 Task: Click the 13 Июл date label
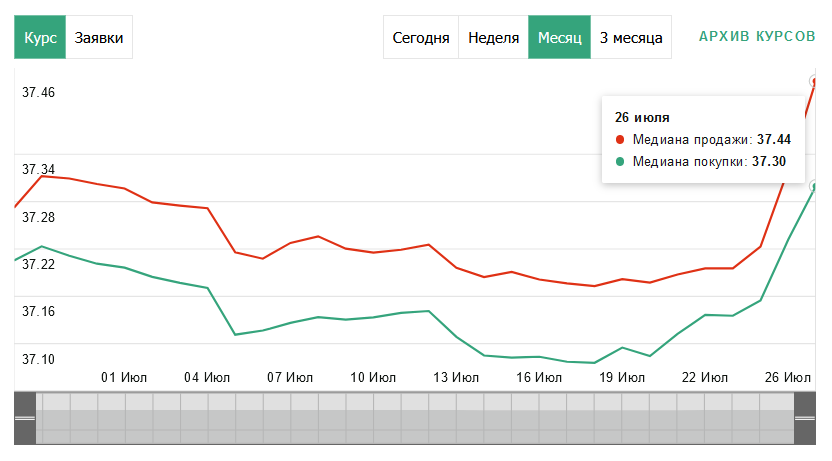tap(456, 378)
